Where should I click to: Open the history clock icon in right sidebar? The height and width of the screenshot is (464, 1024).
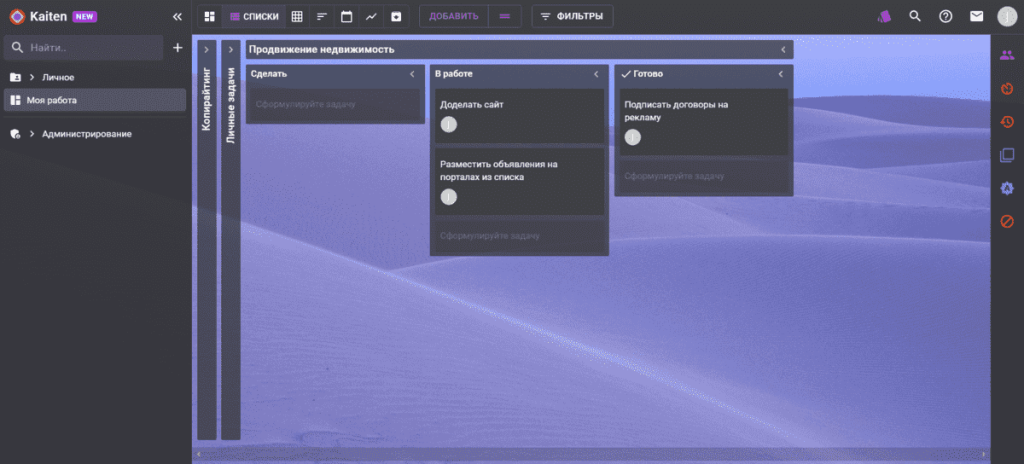tap(1007, 122)
